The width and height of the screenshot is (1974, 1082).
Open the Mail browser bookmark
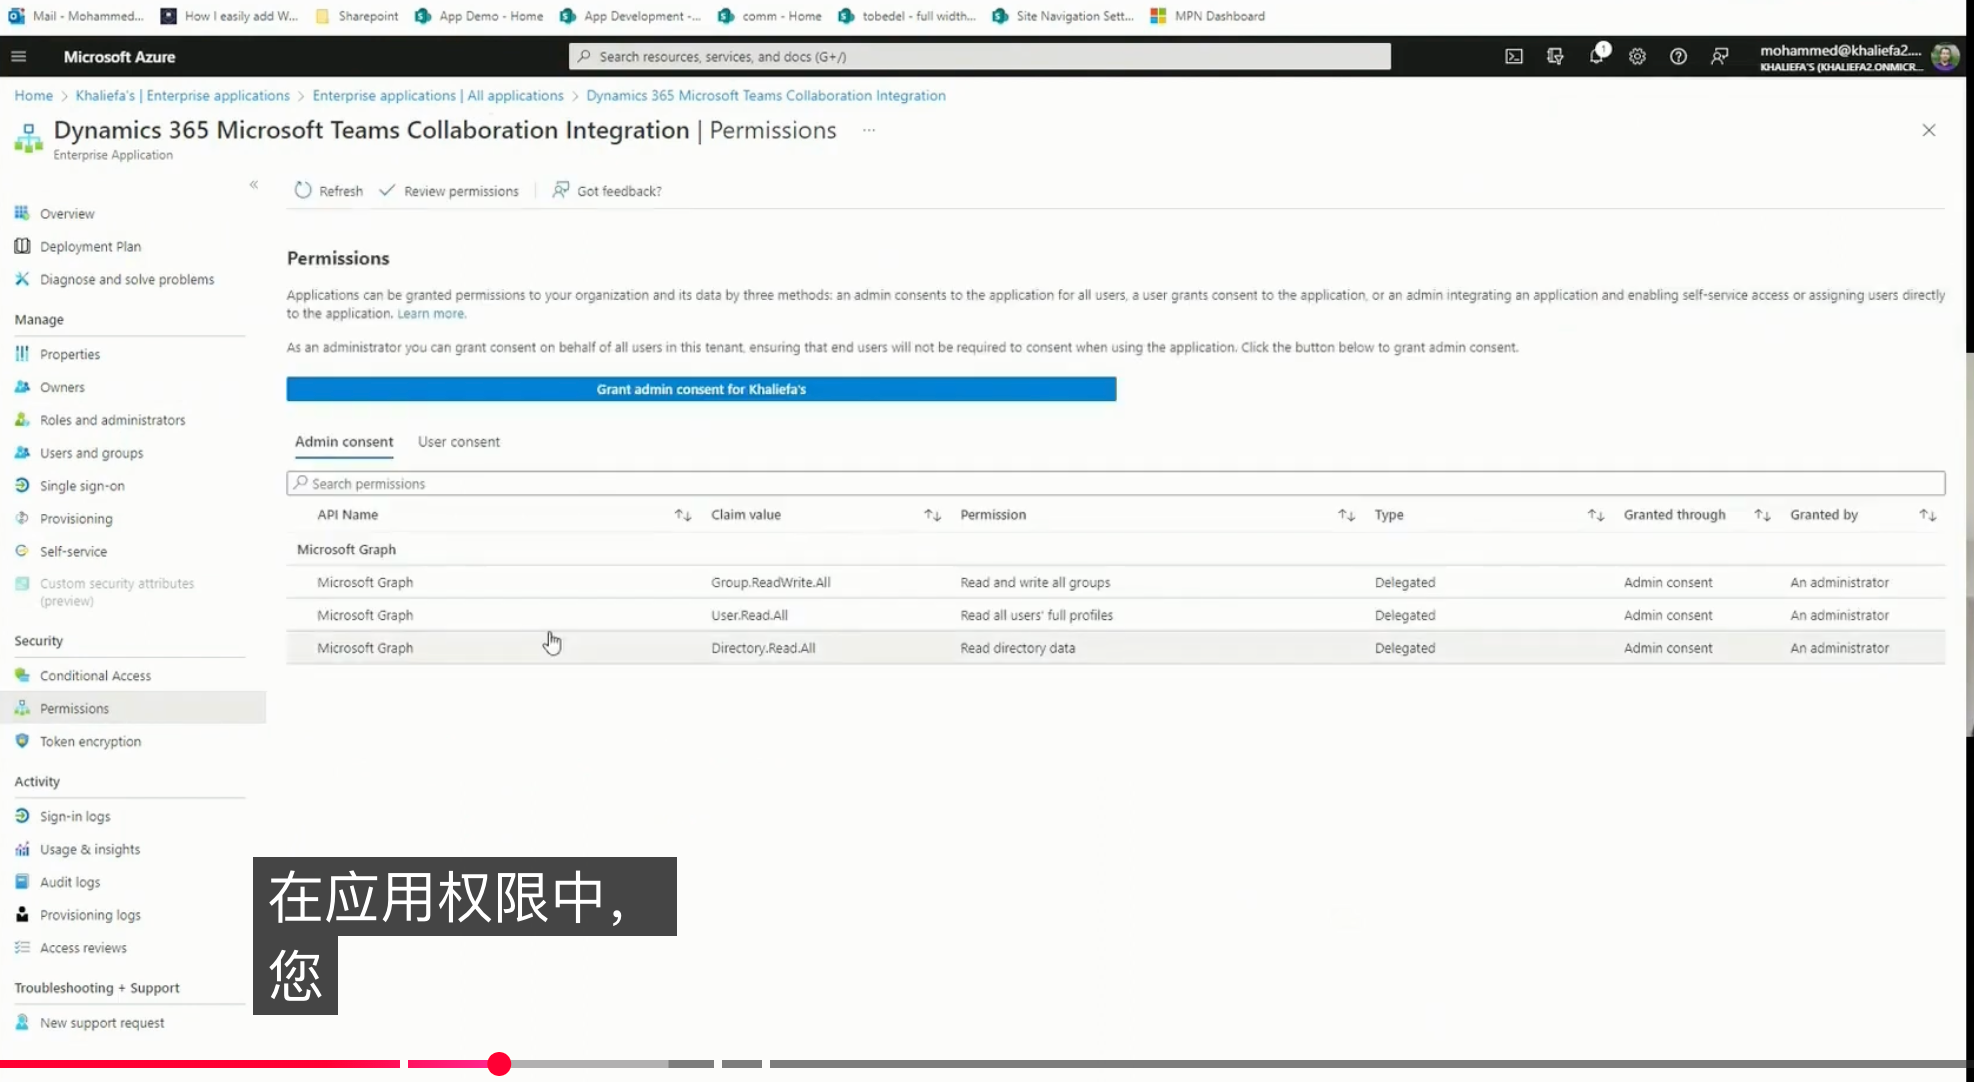77,16
